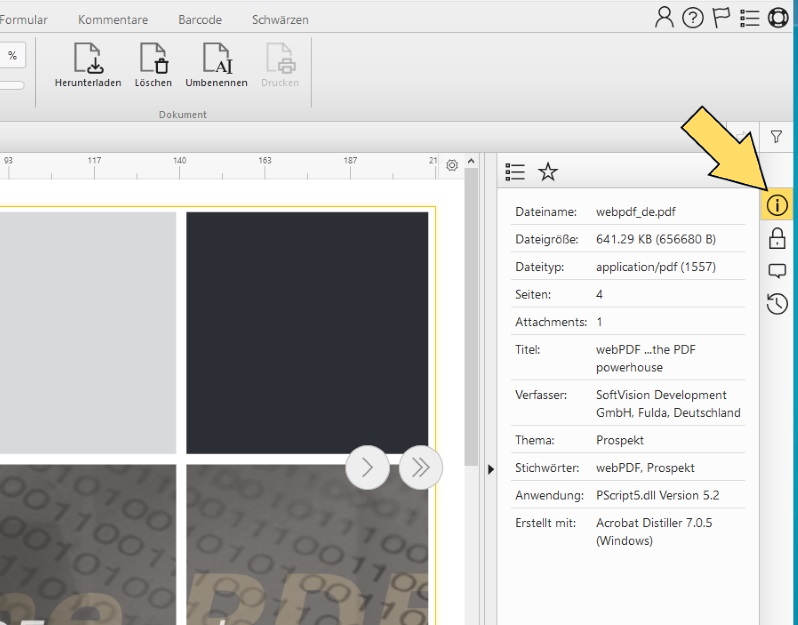Click the filter funnel icon
The image size is (798, 625).
[776, 136]
